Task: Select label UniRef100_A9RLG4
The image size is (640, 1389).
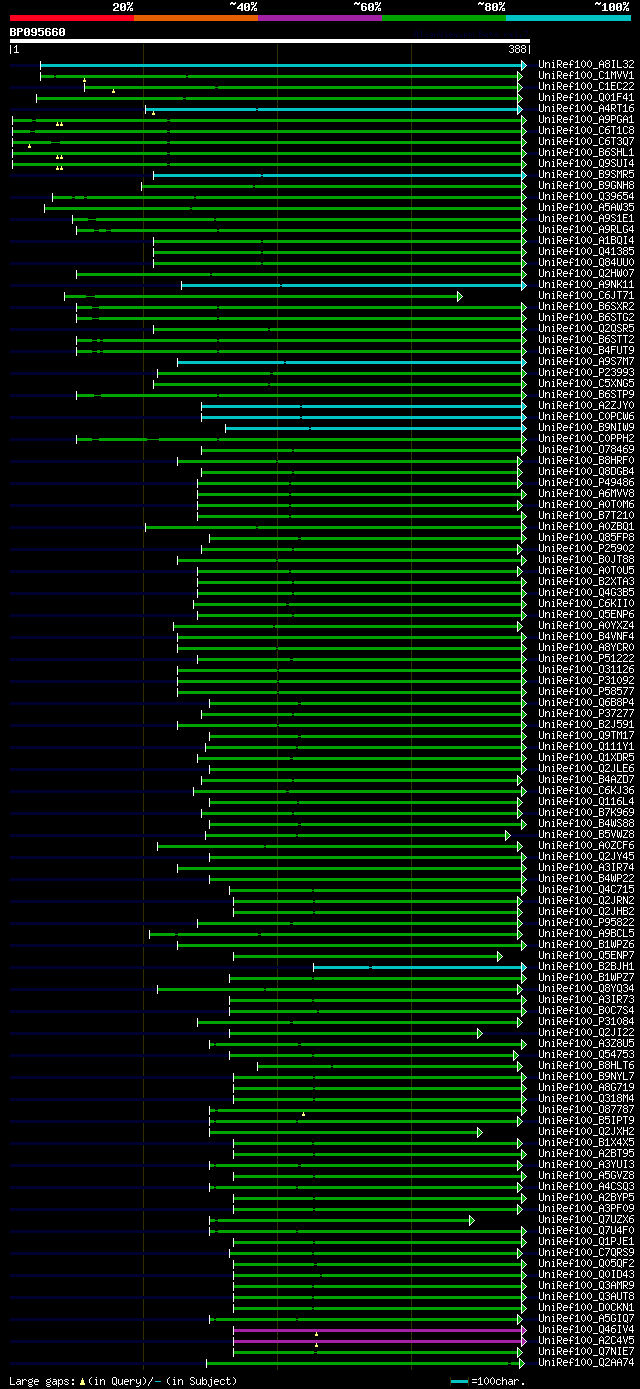Action: (586, 229)
